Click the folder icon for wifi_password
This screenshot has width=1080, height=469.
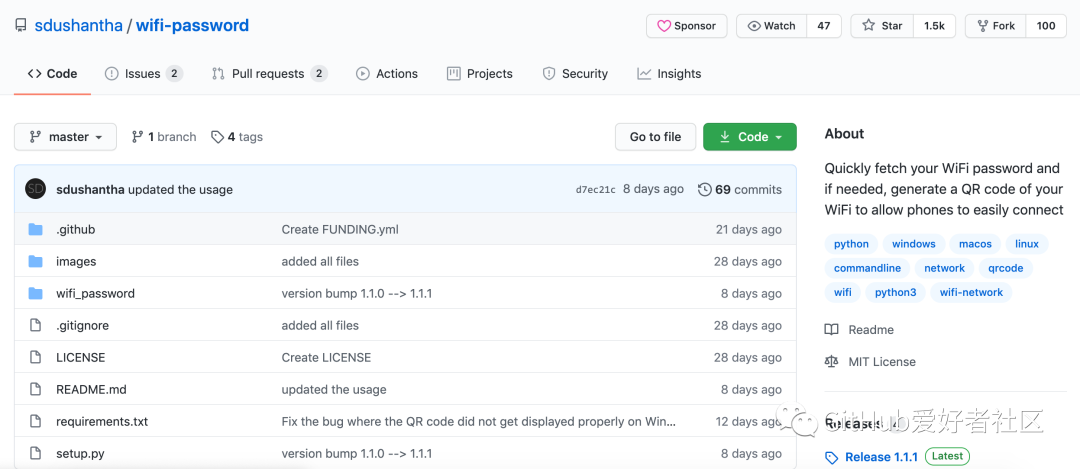[x=36, y=293]
